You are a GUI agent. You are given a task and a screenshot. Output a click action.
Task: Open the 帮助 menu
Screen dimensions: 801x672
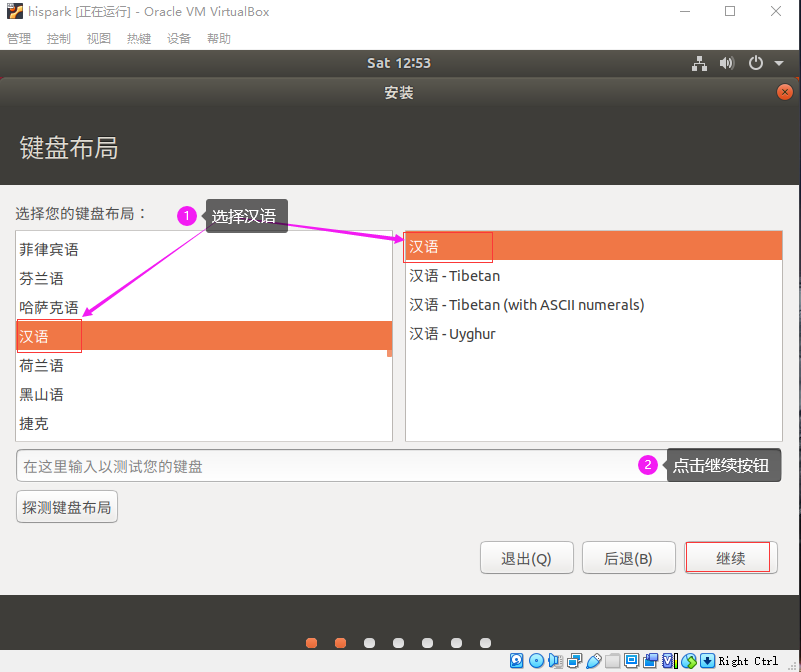[x=219, y=38]
